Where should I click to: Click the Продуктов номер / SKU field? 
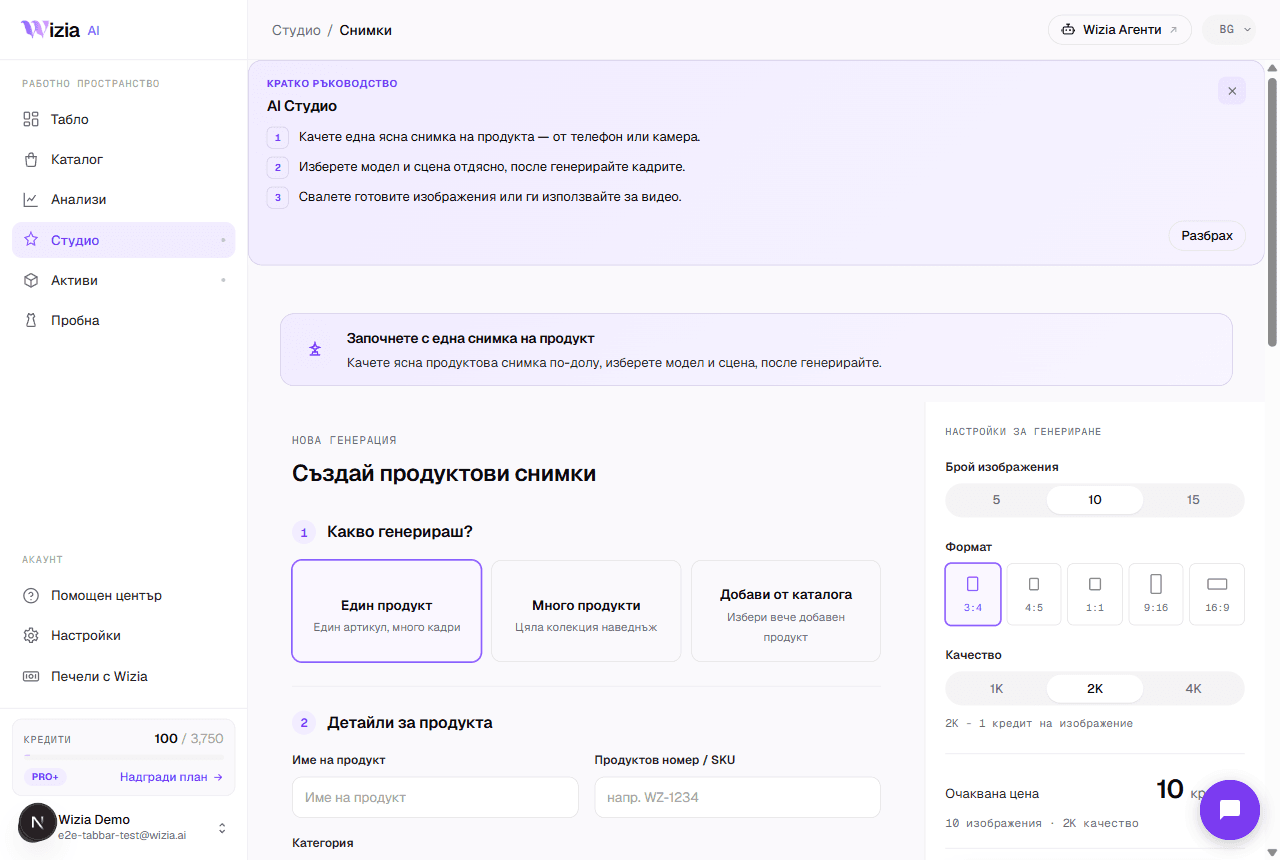(737, 797)
